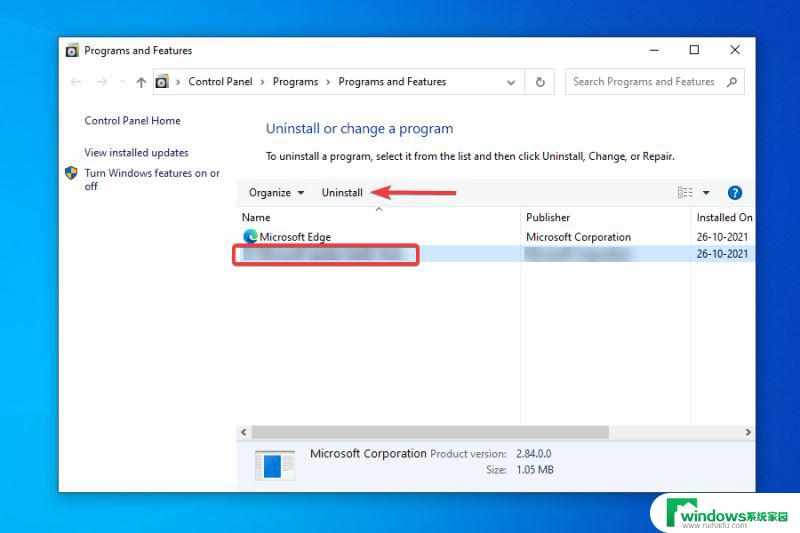
Task: Click Programs and Features breadcrumb segment
Action: pos(392,82)
